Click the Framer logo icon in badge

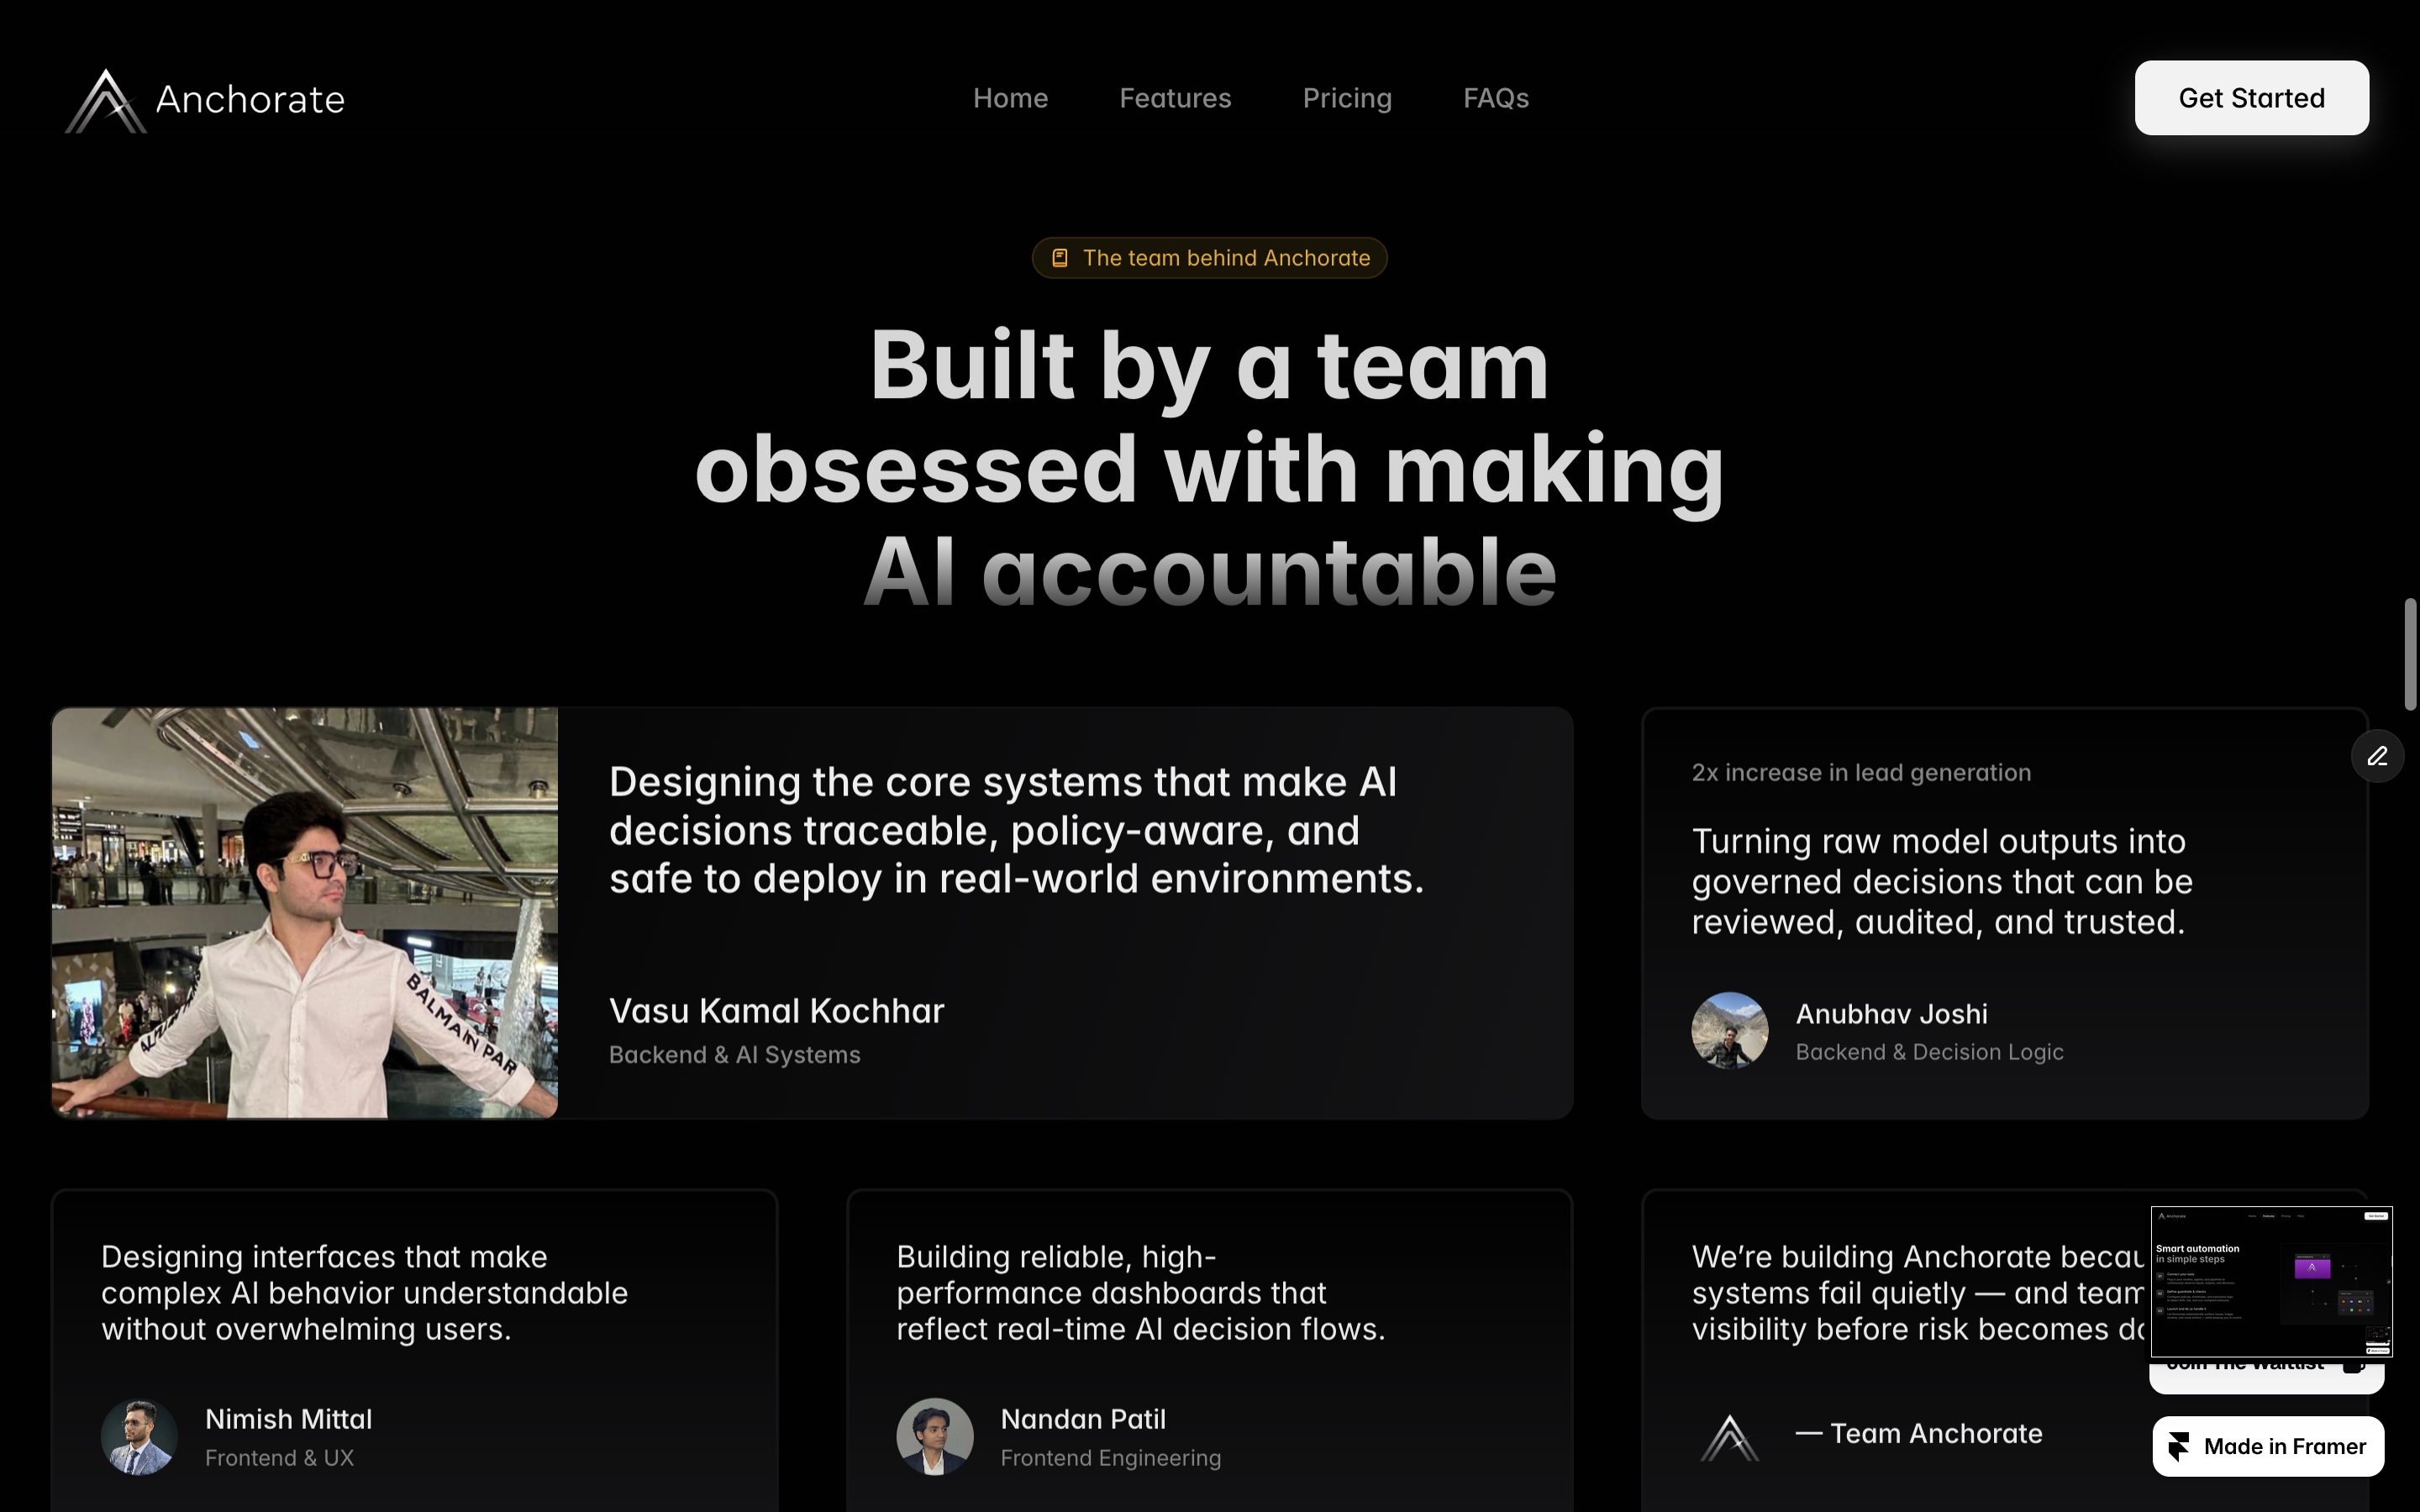(x=2179, y=1446)
